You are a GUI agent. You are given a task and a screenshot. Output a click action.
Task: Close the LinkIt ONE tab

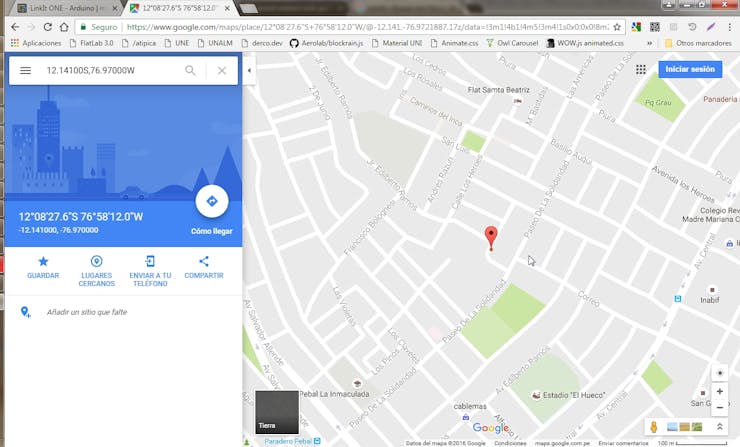click(115, 8)
